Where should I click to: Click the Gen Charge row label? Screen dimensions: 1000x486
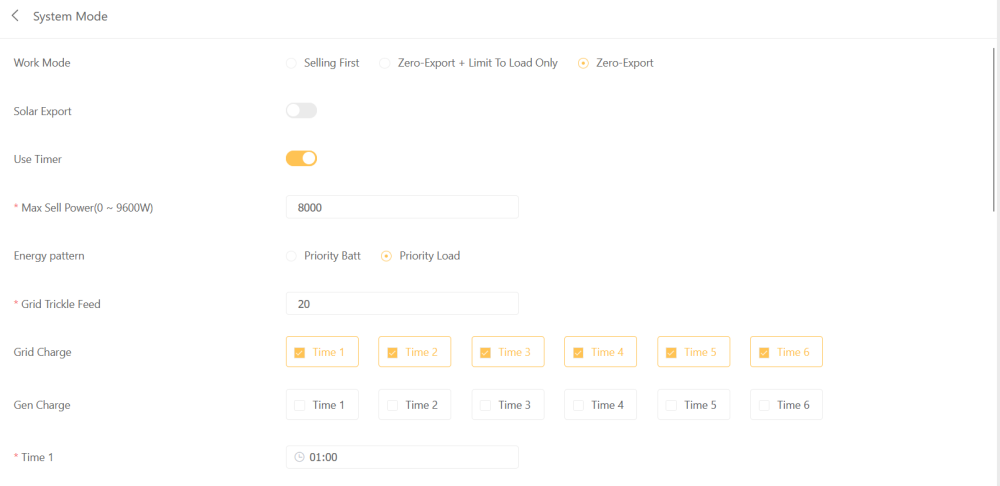coord(42,405)
